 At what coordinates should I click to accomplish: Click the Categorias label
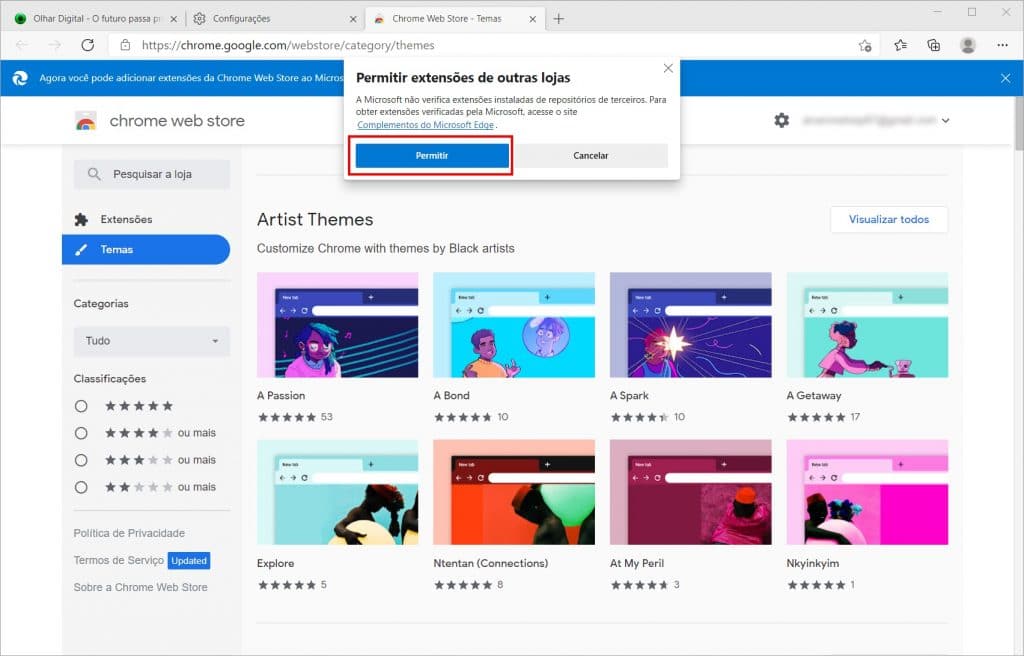coord(101,304)
